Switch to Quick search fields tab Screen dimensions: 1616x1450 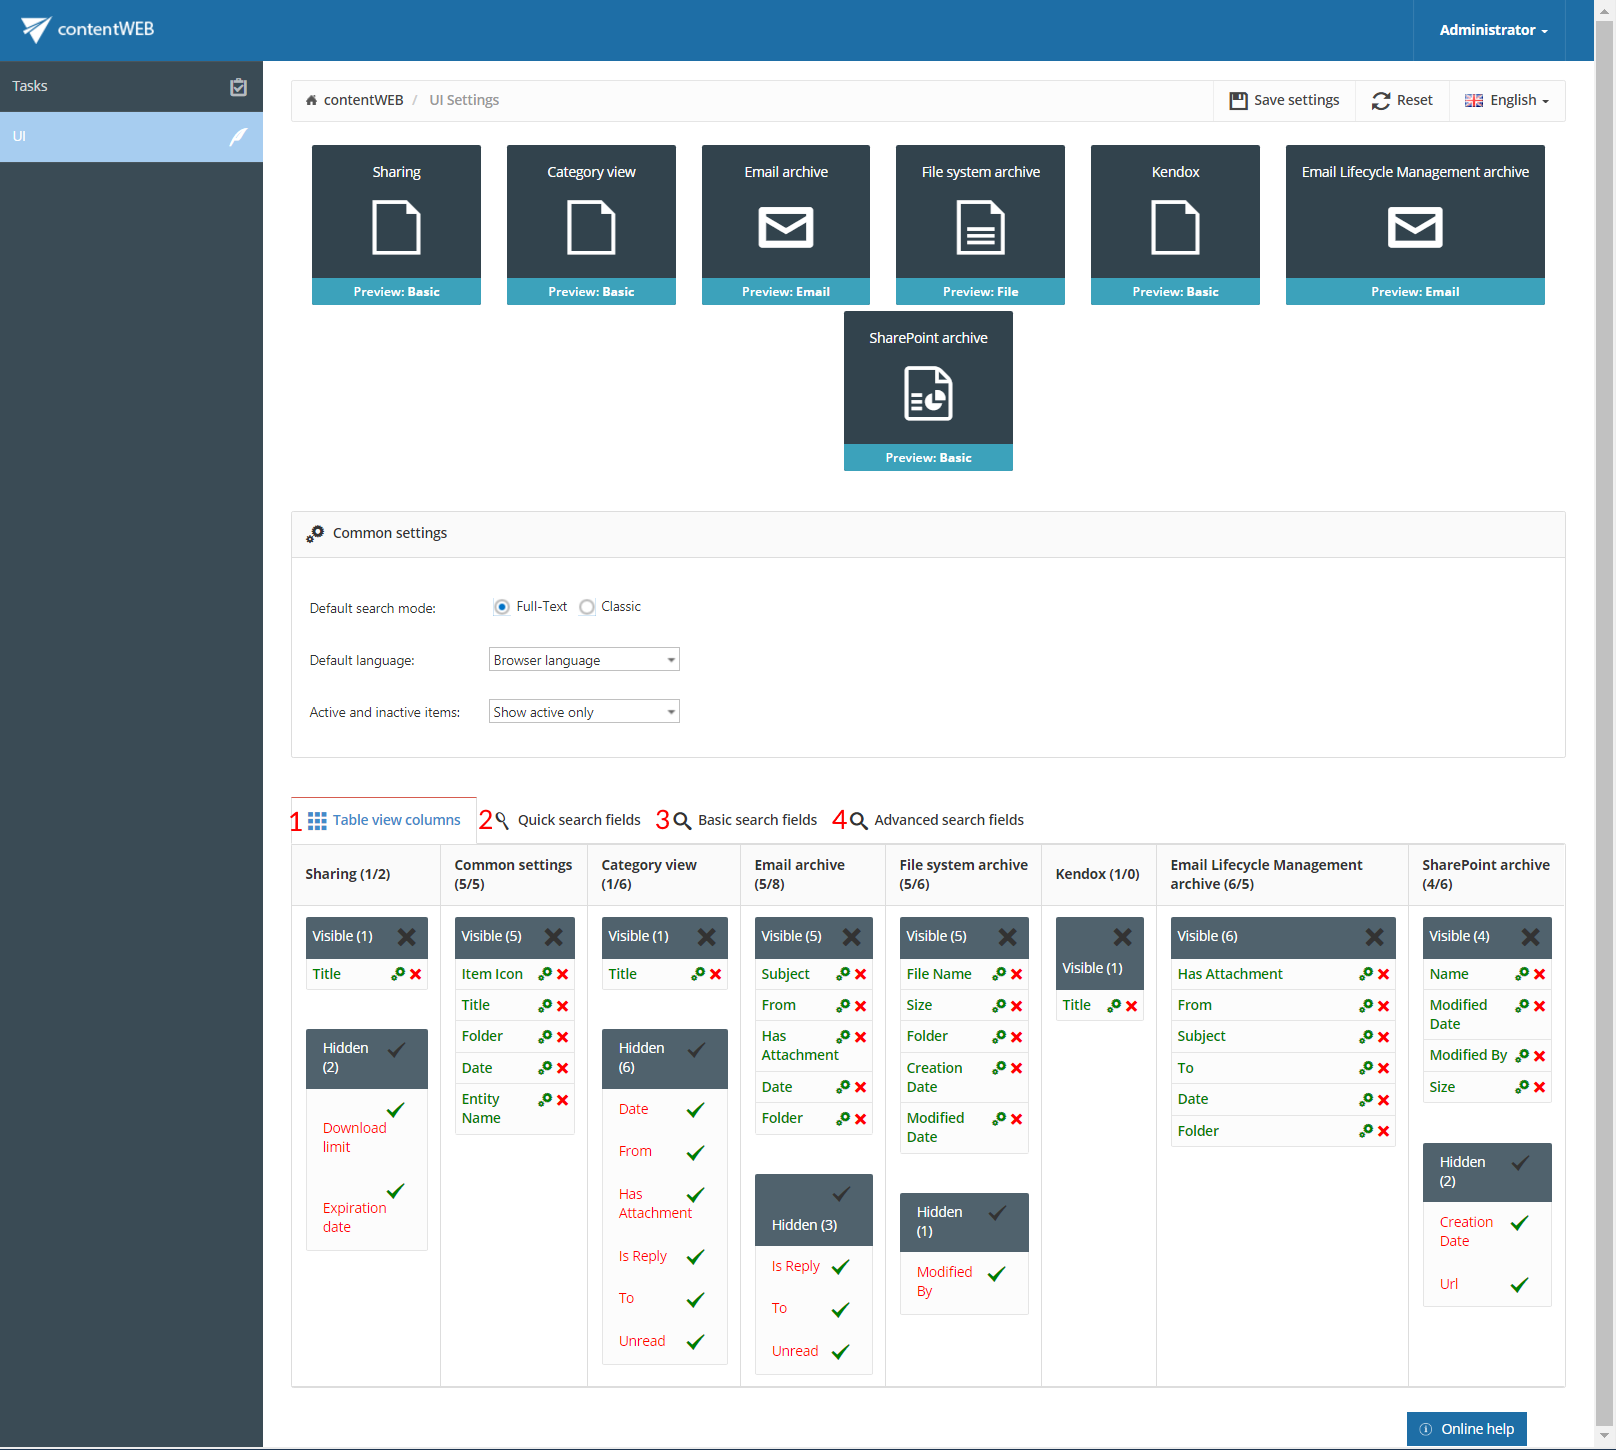tap(568, 820)
